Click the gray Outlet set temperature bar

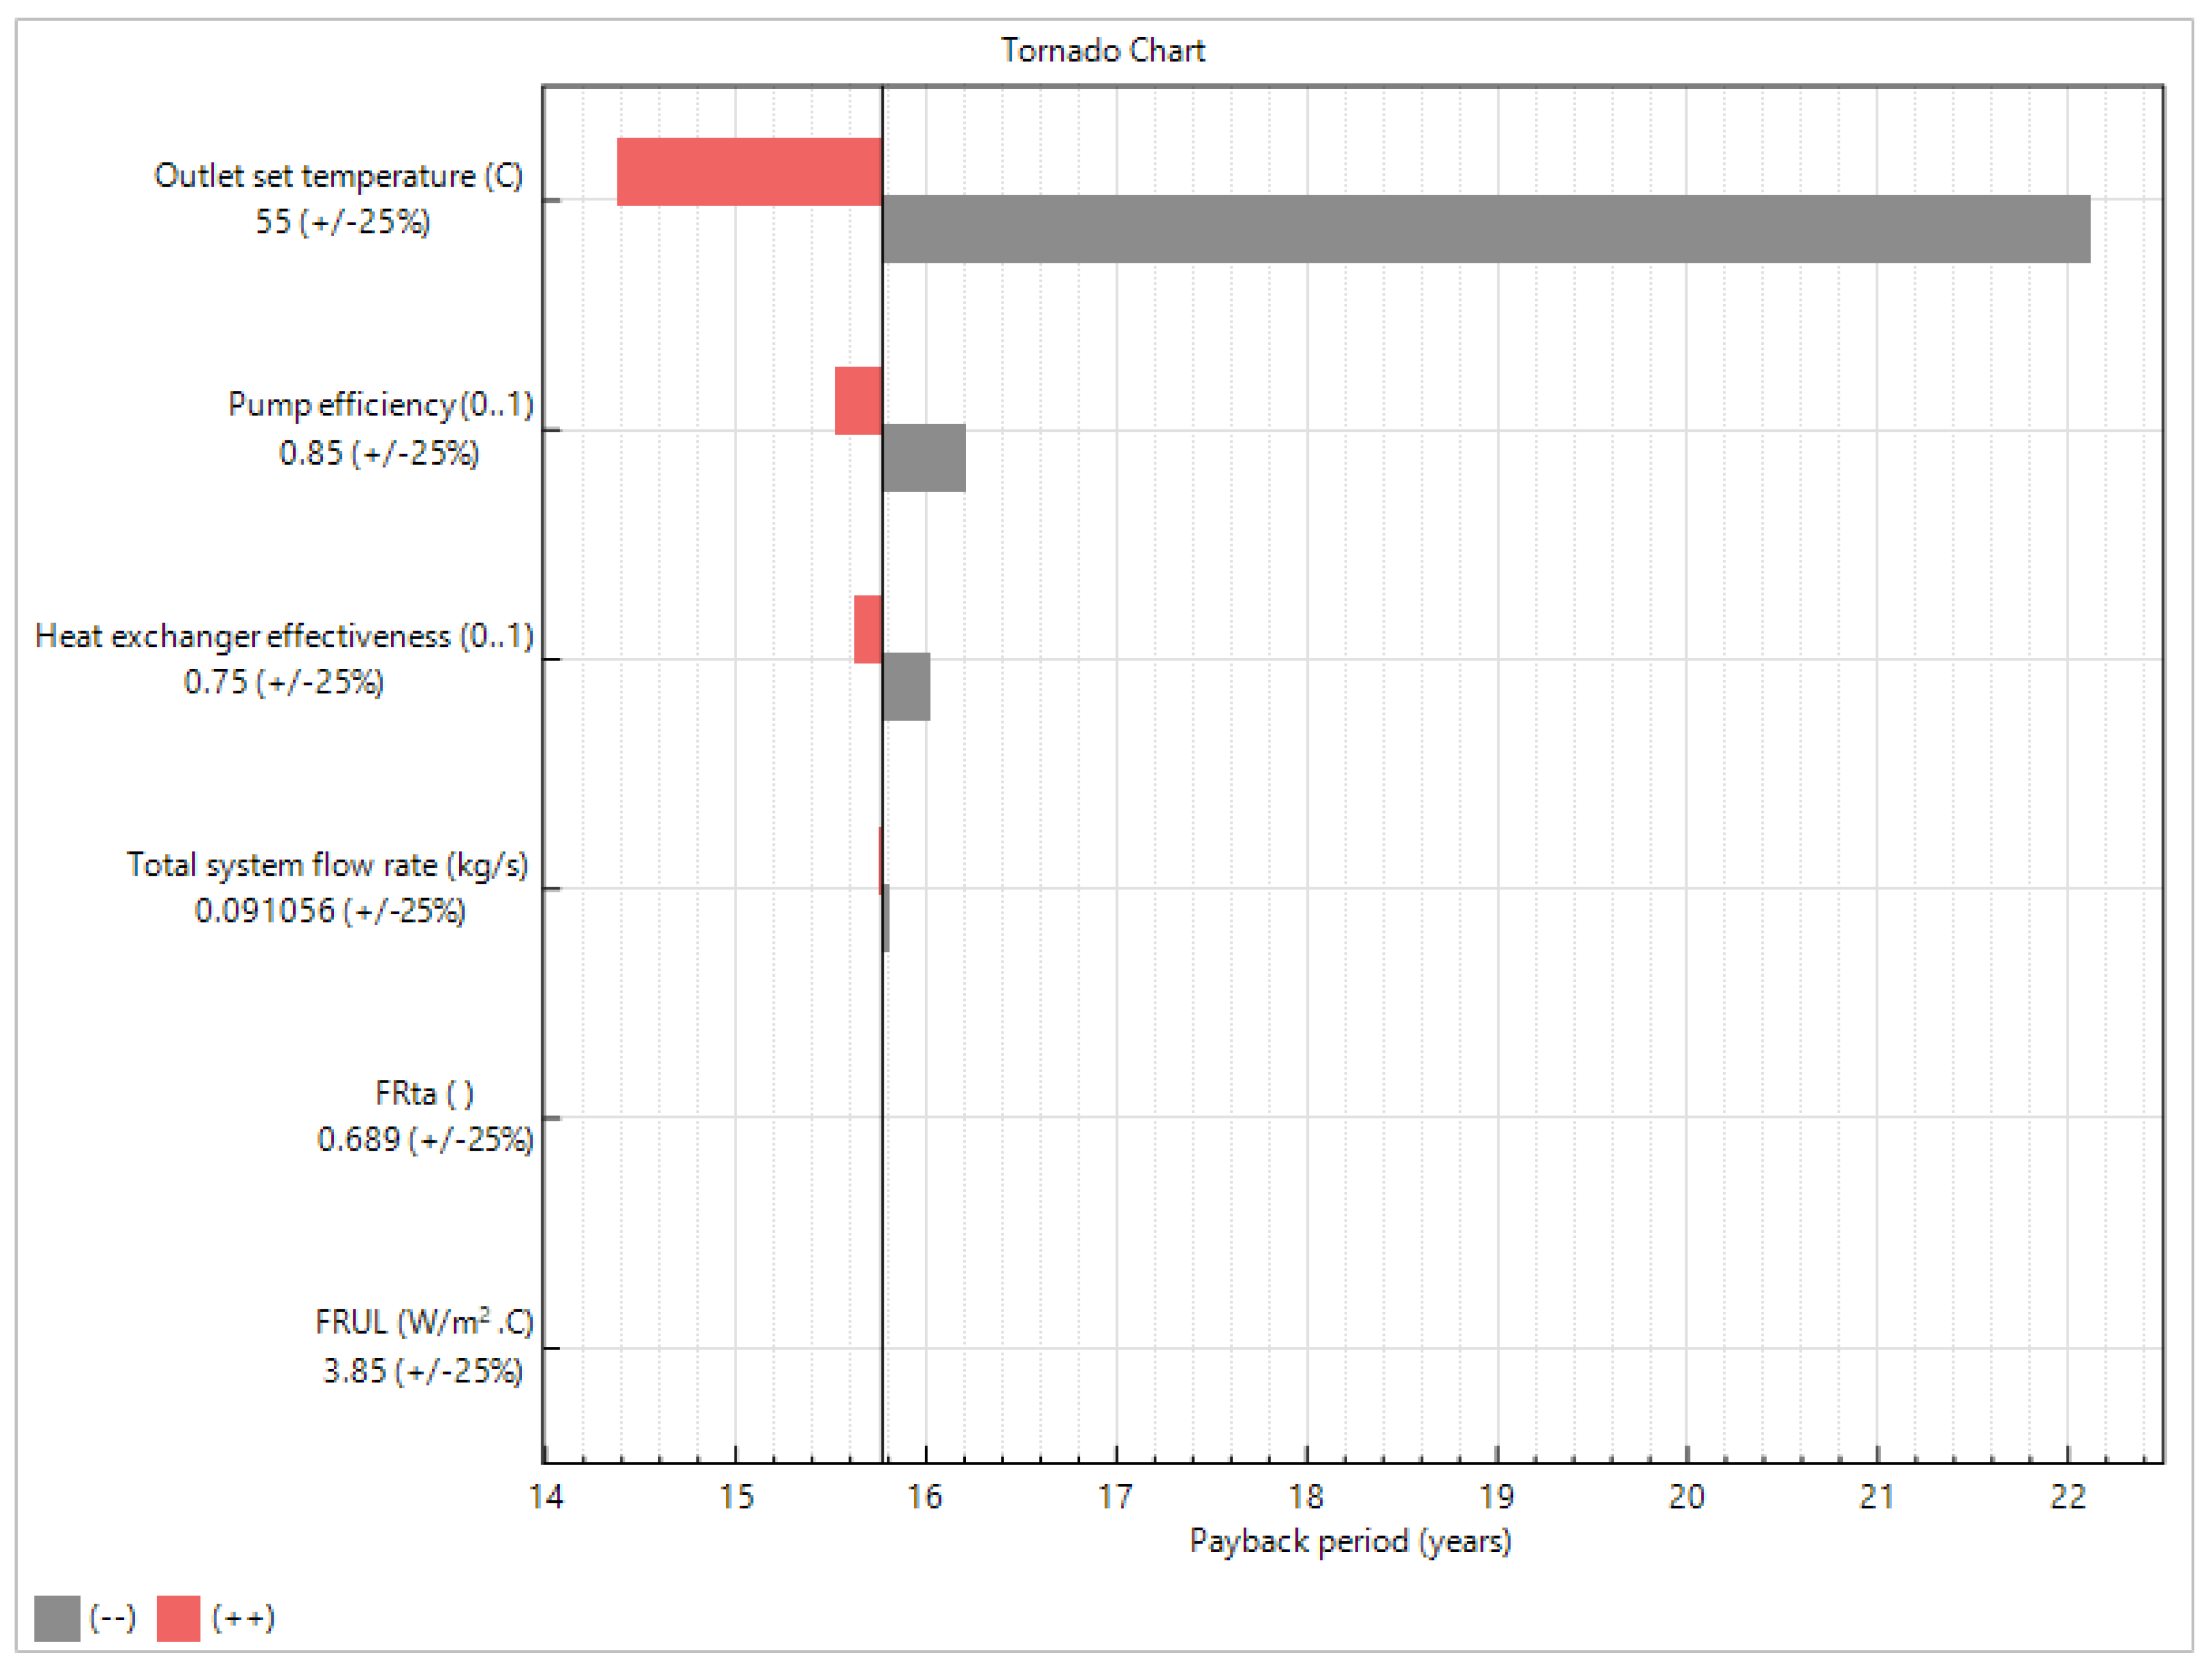[x=1485, y=229]
